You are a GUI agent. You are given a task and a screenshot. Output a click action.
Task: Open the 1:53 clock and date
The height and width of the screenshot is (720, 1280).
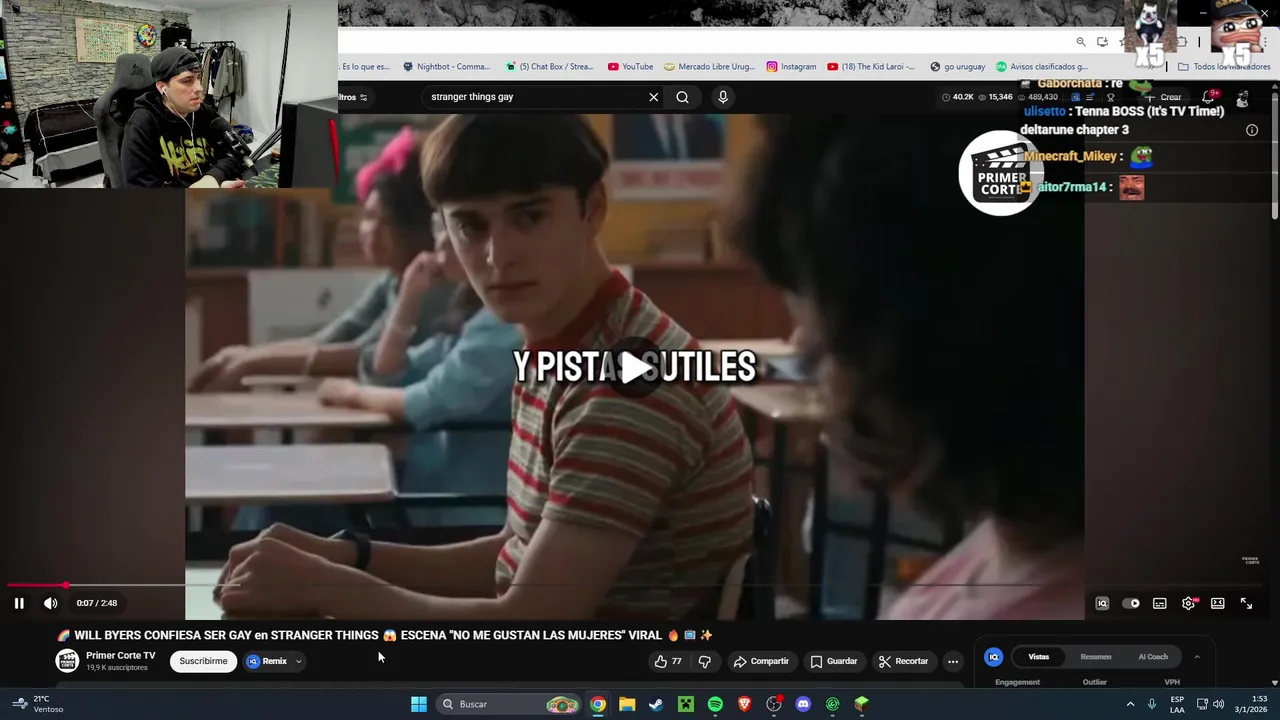(1252, 704)
